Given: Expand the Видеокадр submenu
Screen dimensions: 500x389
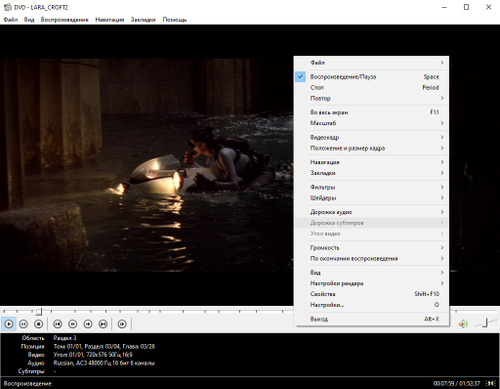Looking at the screenshot, I should [372, 137].
